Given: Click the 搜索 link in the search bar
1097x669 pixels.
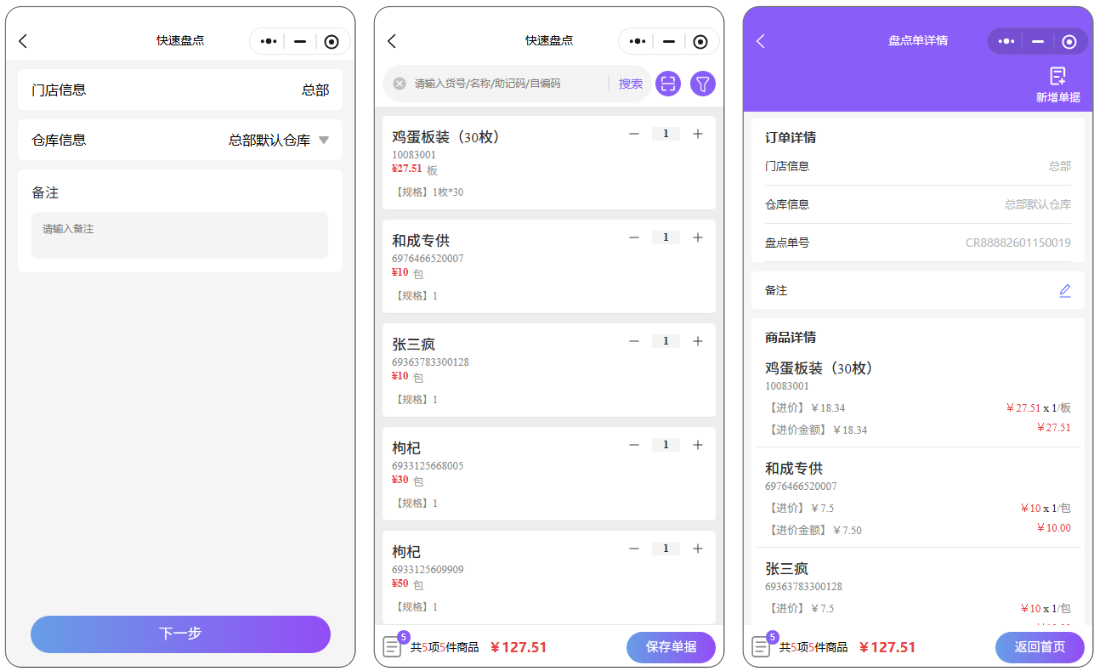Looking at the screenshot, I should click(630, 84).
